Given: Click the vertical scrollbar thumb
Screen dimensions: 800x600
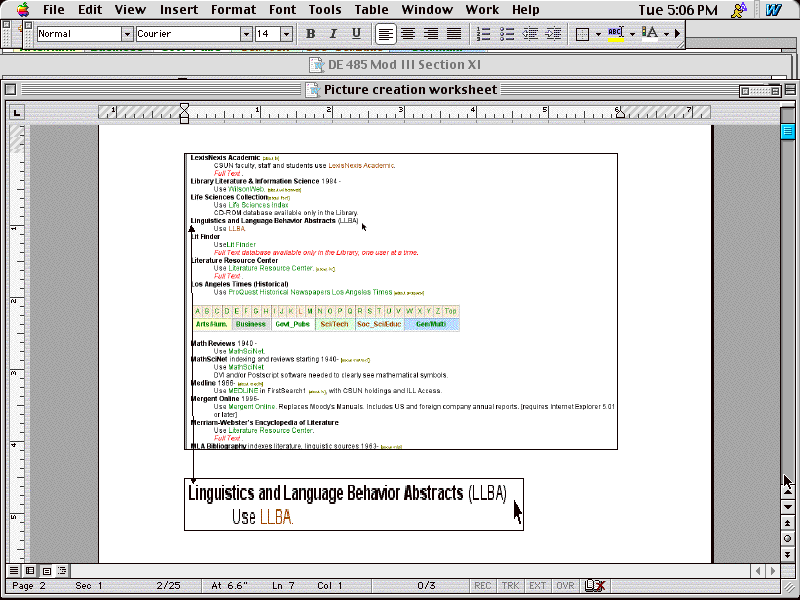Looking at the screenshot, I should (x=787, y=131).
